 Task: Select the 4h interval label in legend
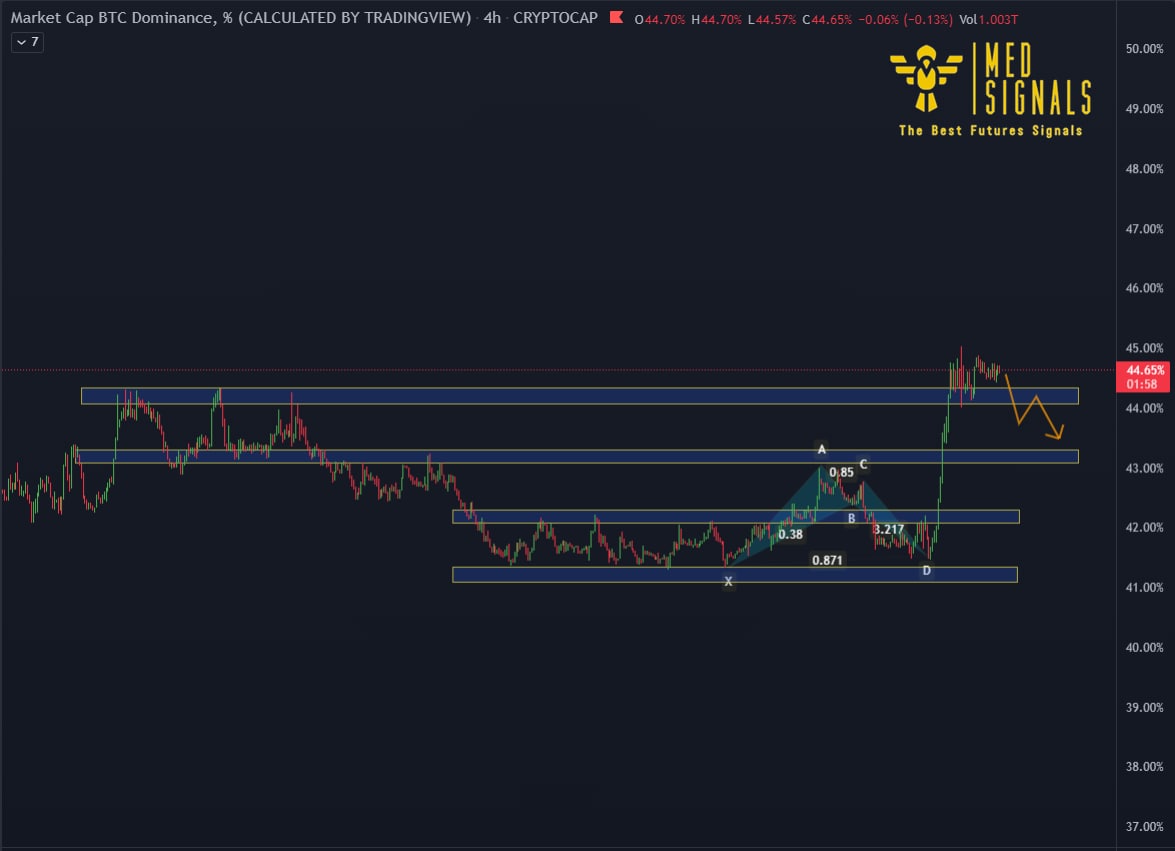[492, 17]
